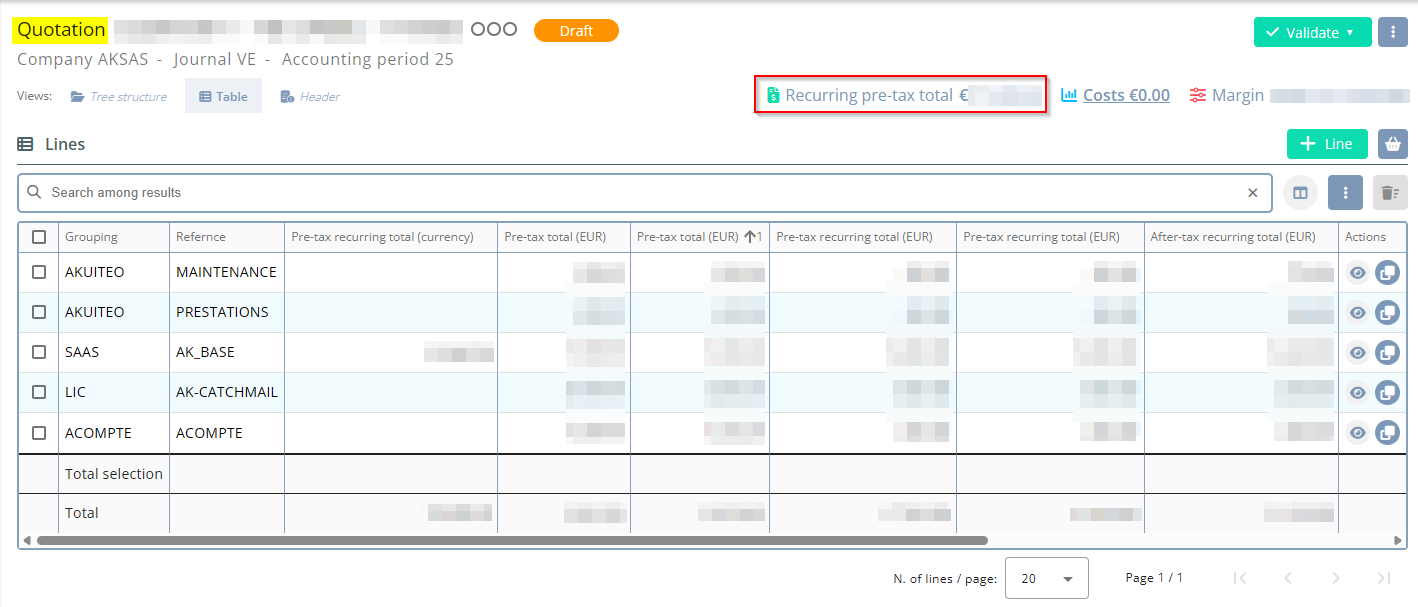Image resolution: width=1418 pixels, height=607 pixels.
Task: Open column layout settings icon
Action: [x=1300, y=193]
